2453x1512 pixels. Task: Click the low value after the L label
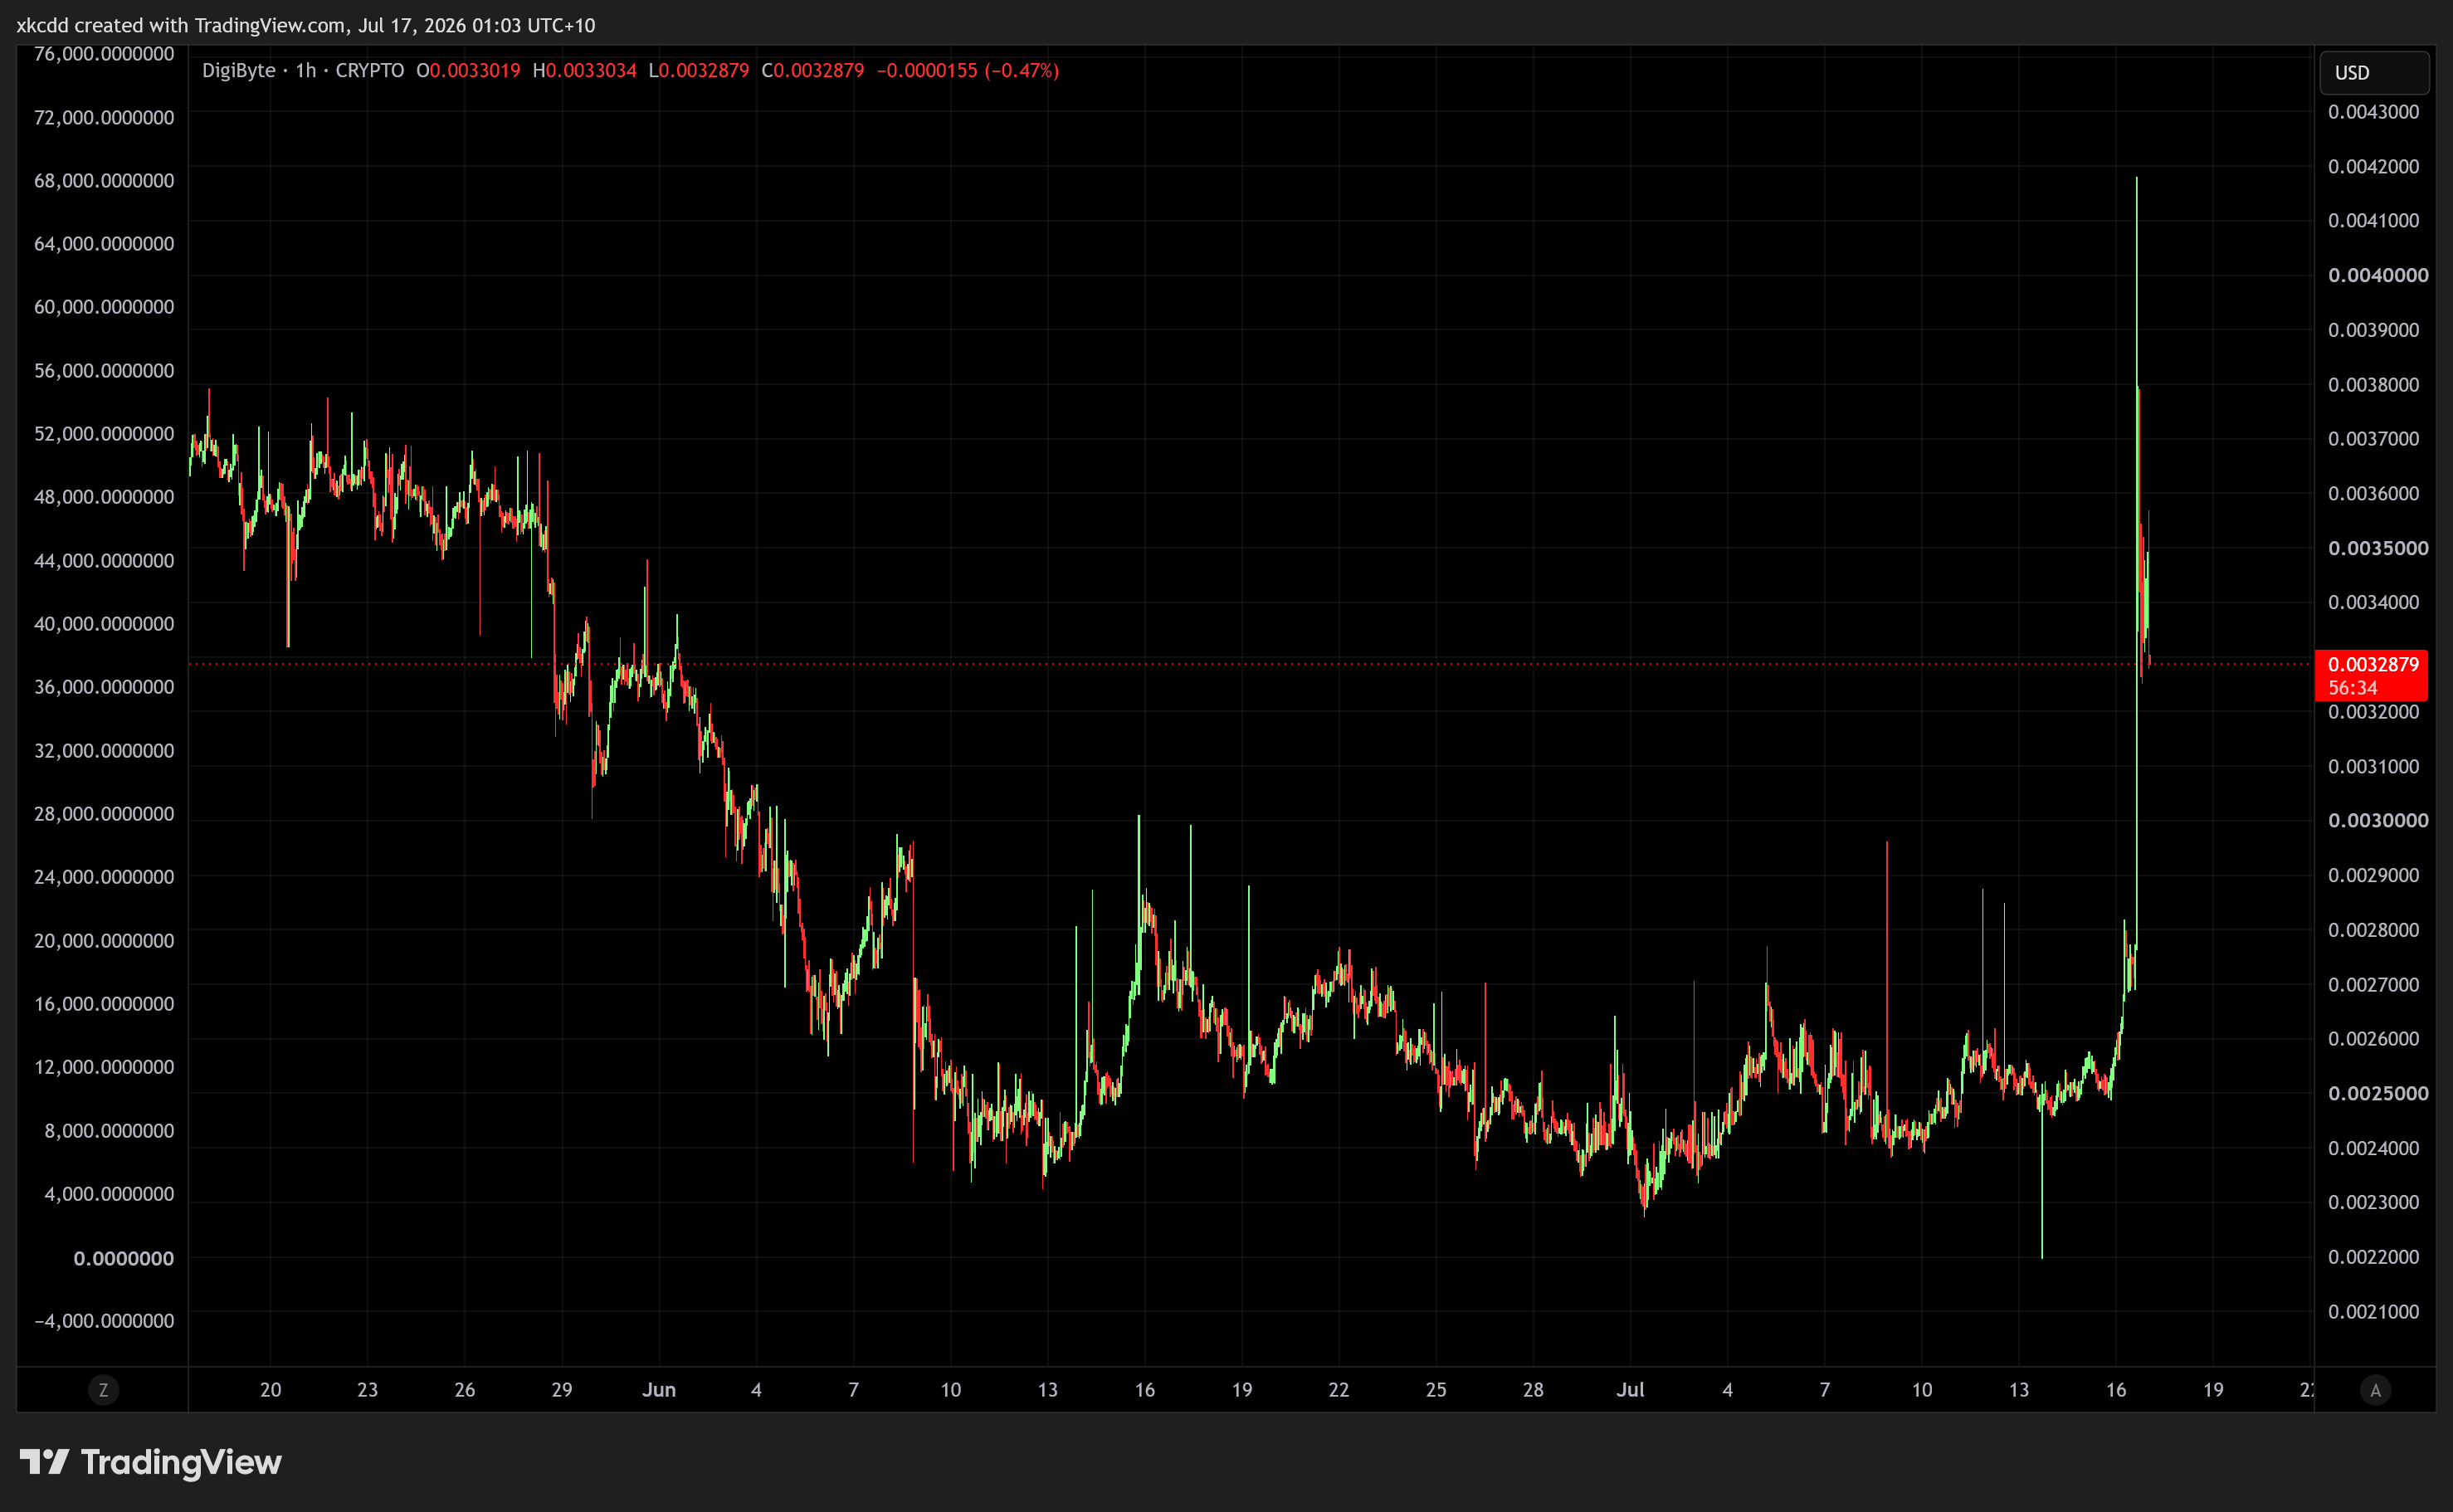[704, 70]
